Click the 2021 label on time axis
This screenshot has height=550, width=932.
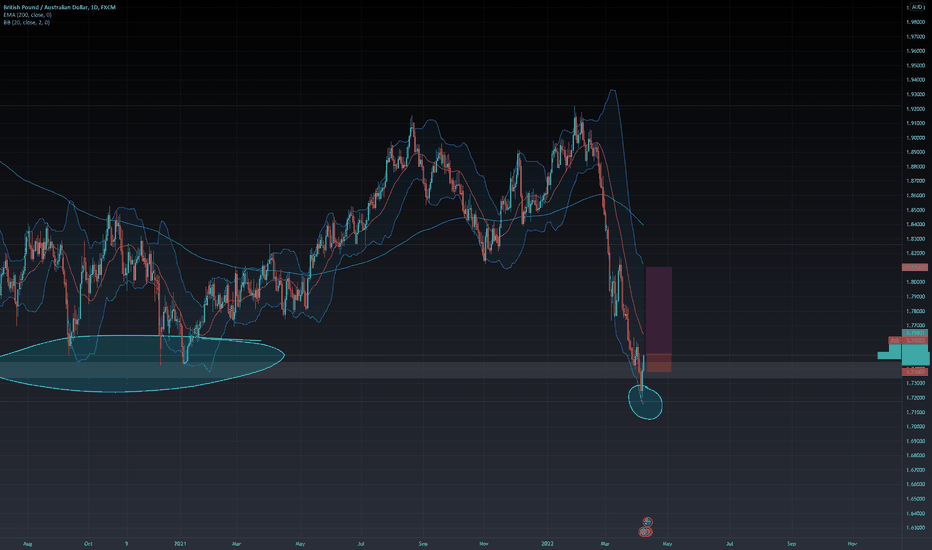tap(180, 543)
